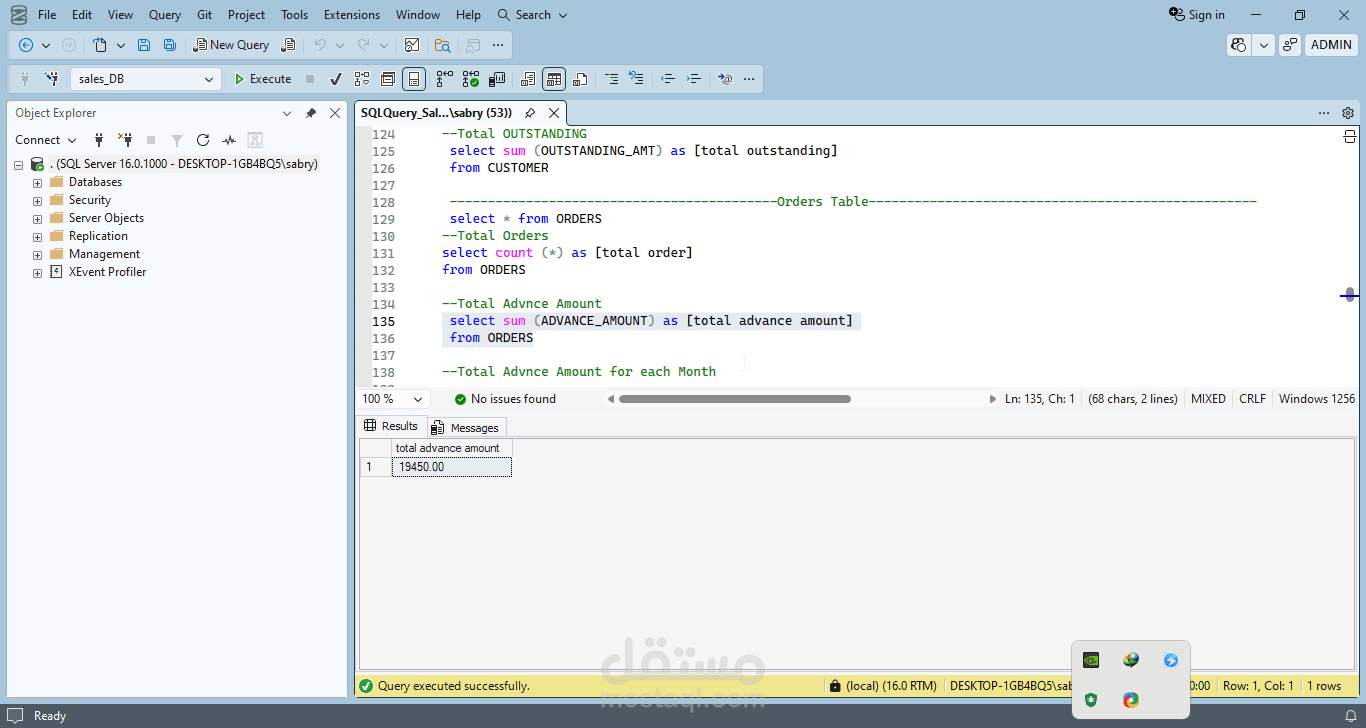Select the 19450.00 result cell

[451, 467]
